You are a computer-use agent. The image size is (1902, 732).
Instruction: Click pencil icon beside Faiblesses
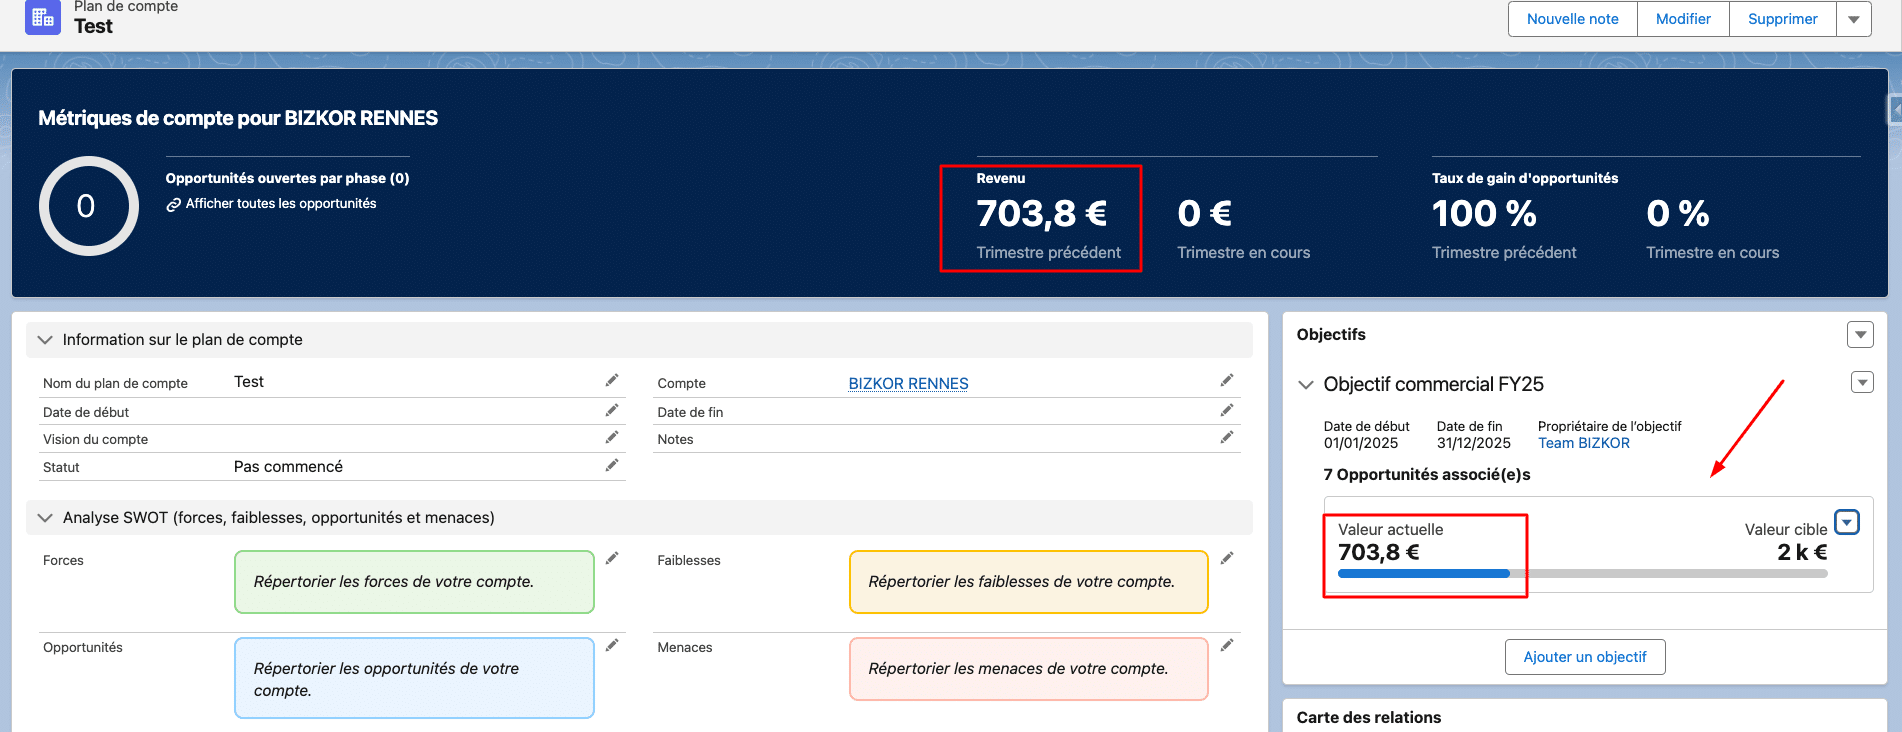tap(1227, 559)
